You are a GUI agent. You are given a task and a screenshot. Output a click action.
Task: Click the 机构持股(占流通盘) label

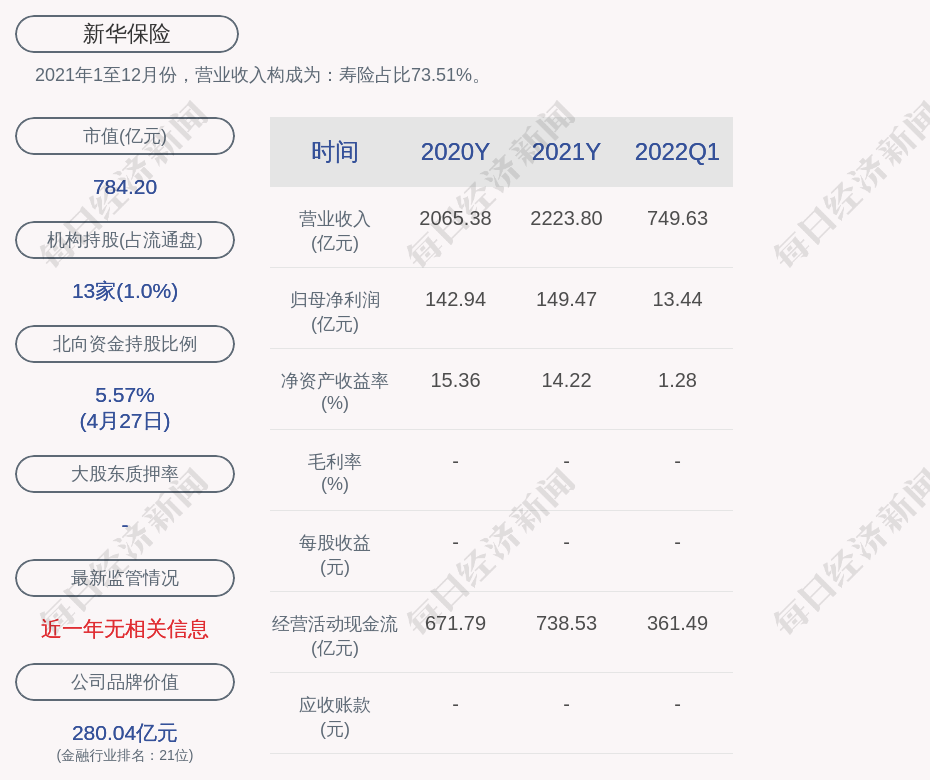coord(125,240)
